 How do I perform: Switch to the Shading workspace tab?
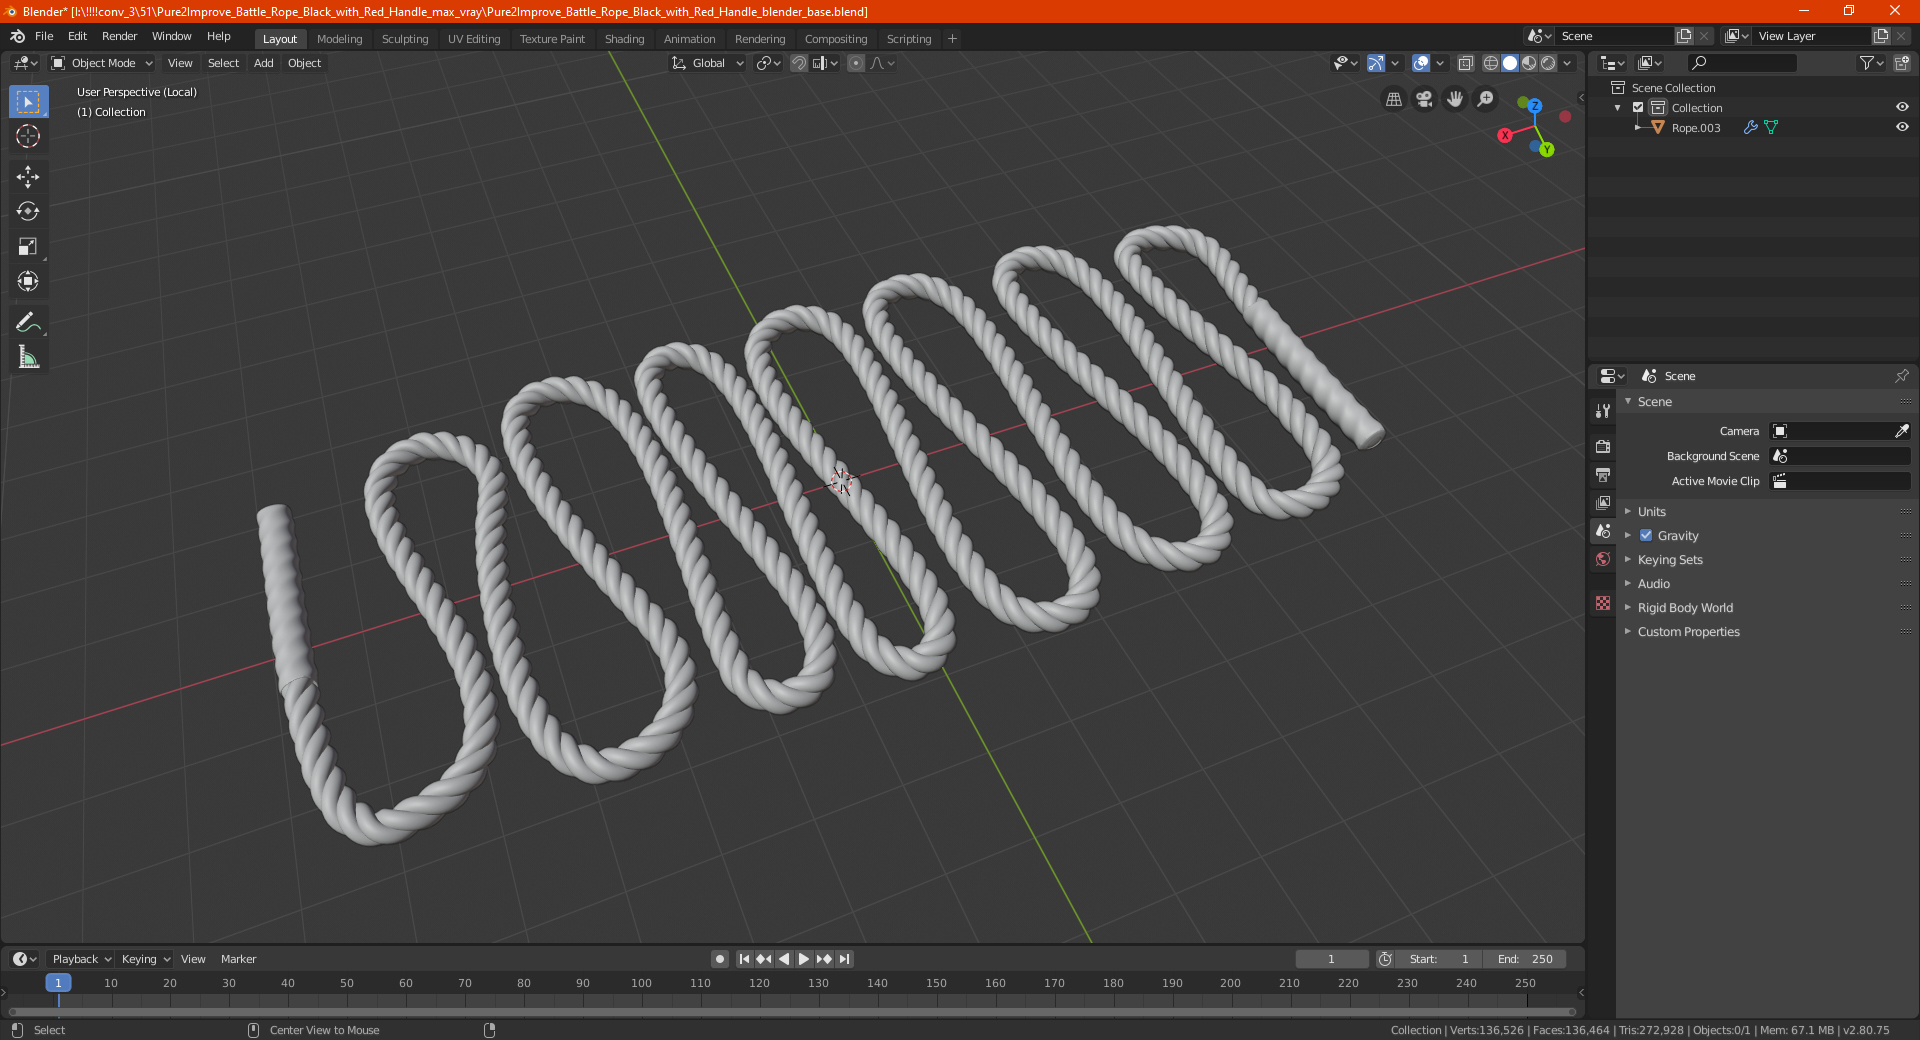pos(624,39)
